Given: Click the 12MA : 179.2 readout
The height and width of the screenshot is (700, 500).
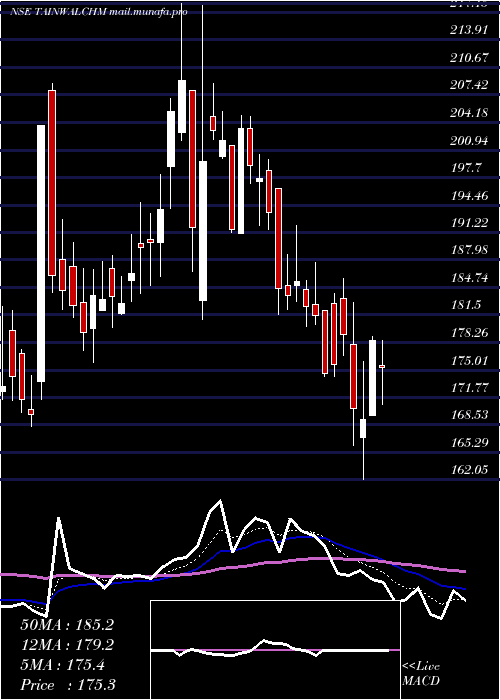Looking at the screenshot, I should pos(67,645).
